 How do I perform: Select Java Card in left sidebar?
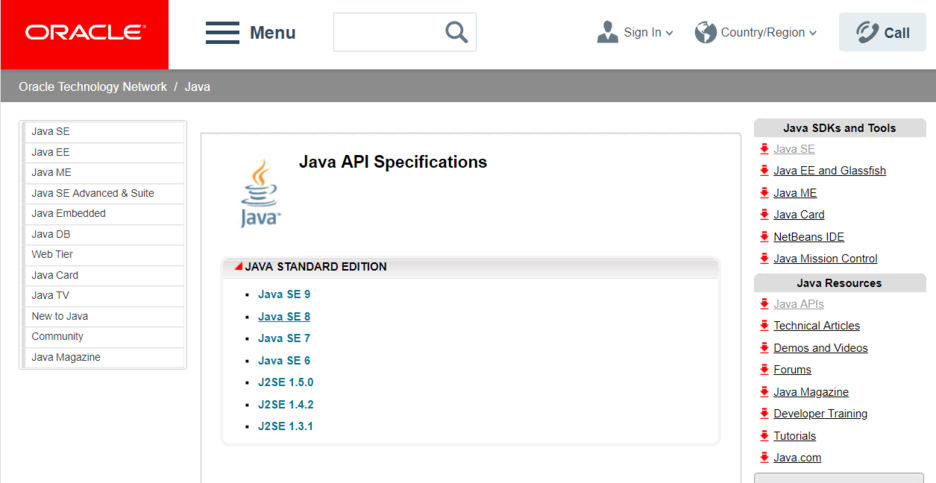pyautogui.click(x=103, y=275)
